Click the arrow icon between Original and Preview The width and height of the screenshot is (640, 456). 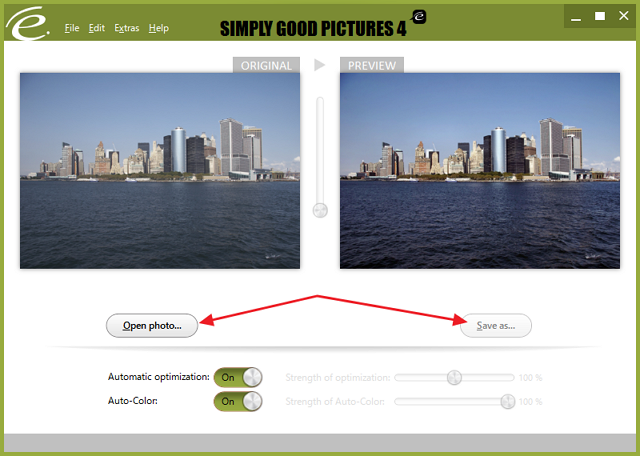coord(320,65)
